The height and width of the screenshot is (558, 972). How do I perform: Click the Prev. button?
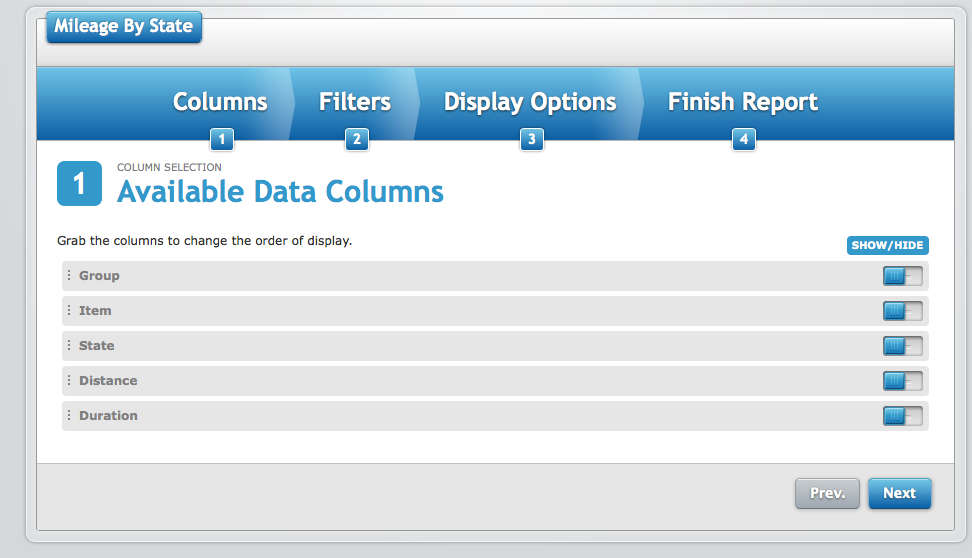click(828, 494)
